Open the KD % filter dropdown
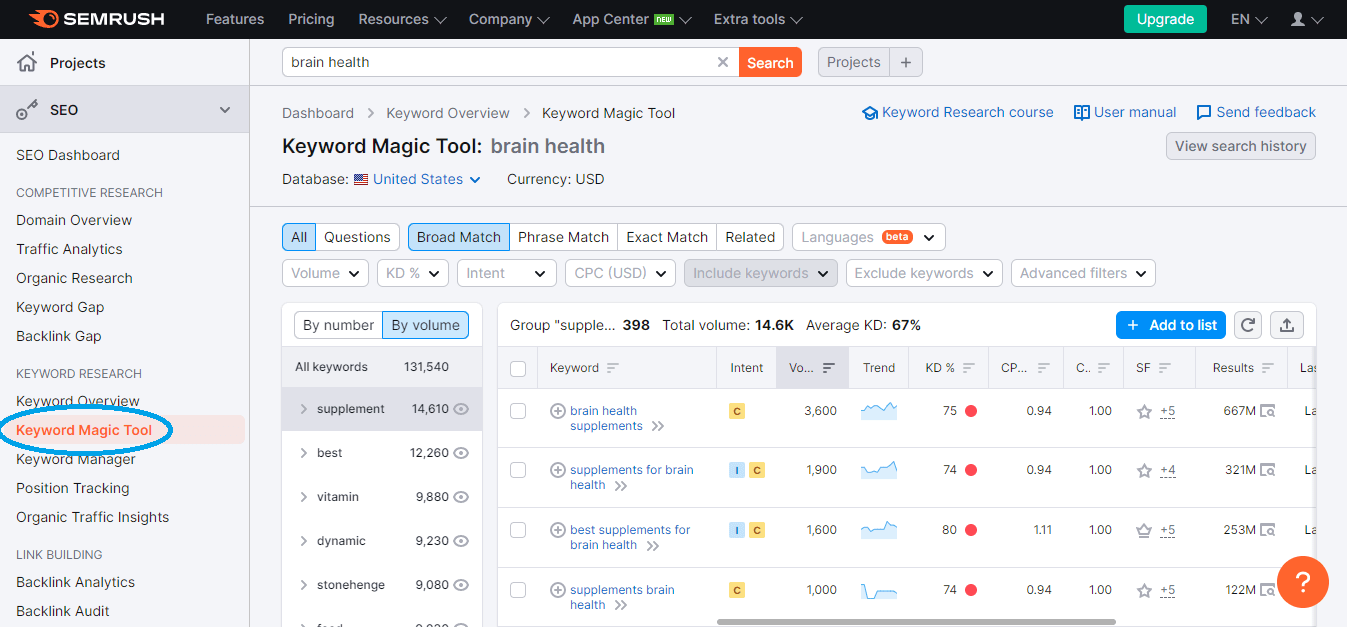The height and width of the screenshot is (627, 1347). tap(414, 273)
